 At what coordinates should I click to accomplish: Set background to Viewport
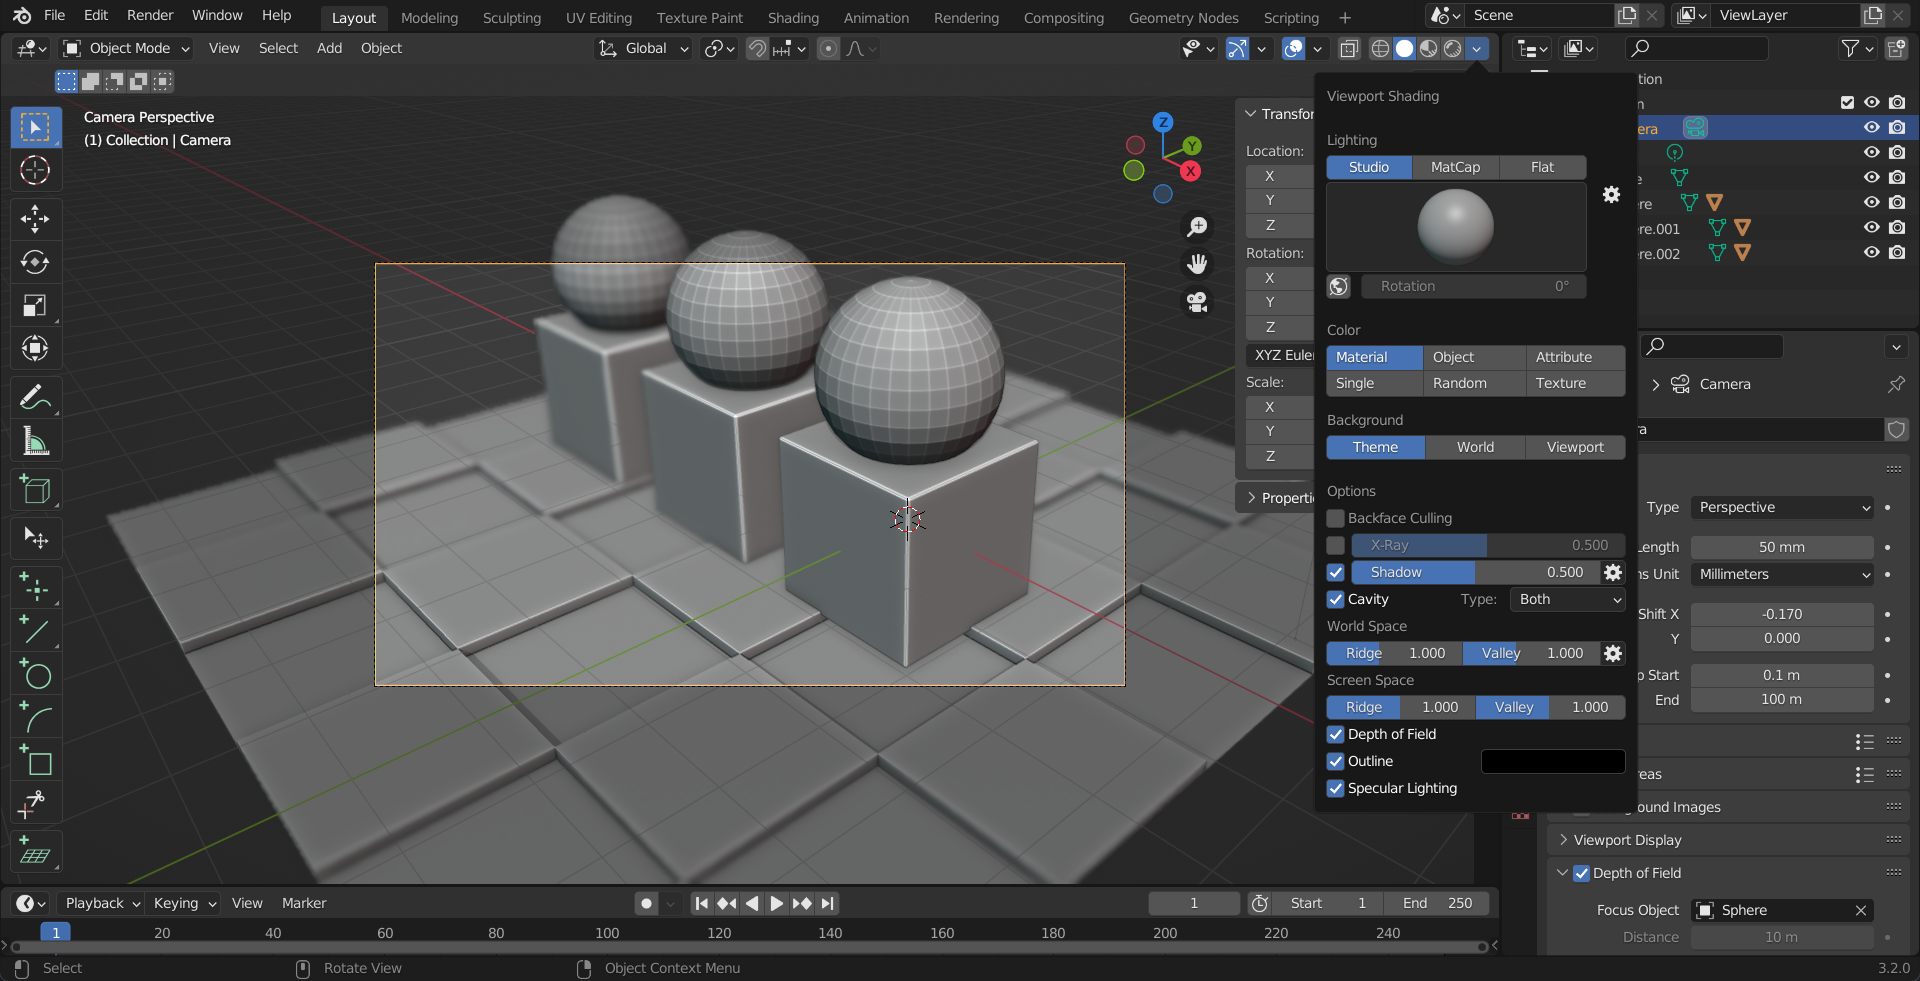(1575, 448)
